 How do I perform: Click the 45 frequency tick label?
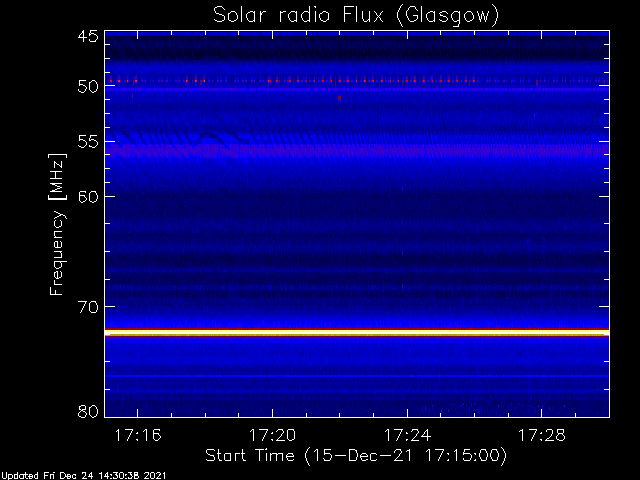[x=88, y=36]
